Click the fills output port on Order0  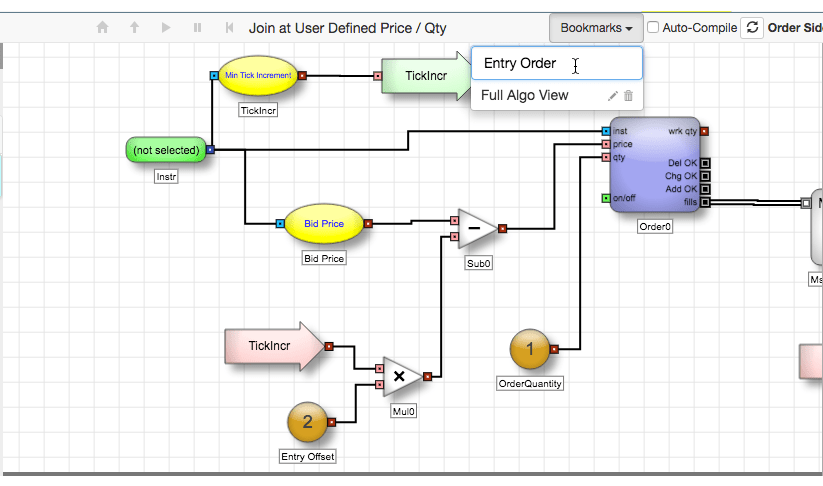coord(705,203)
